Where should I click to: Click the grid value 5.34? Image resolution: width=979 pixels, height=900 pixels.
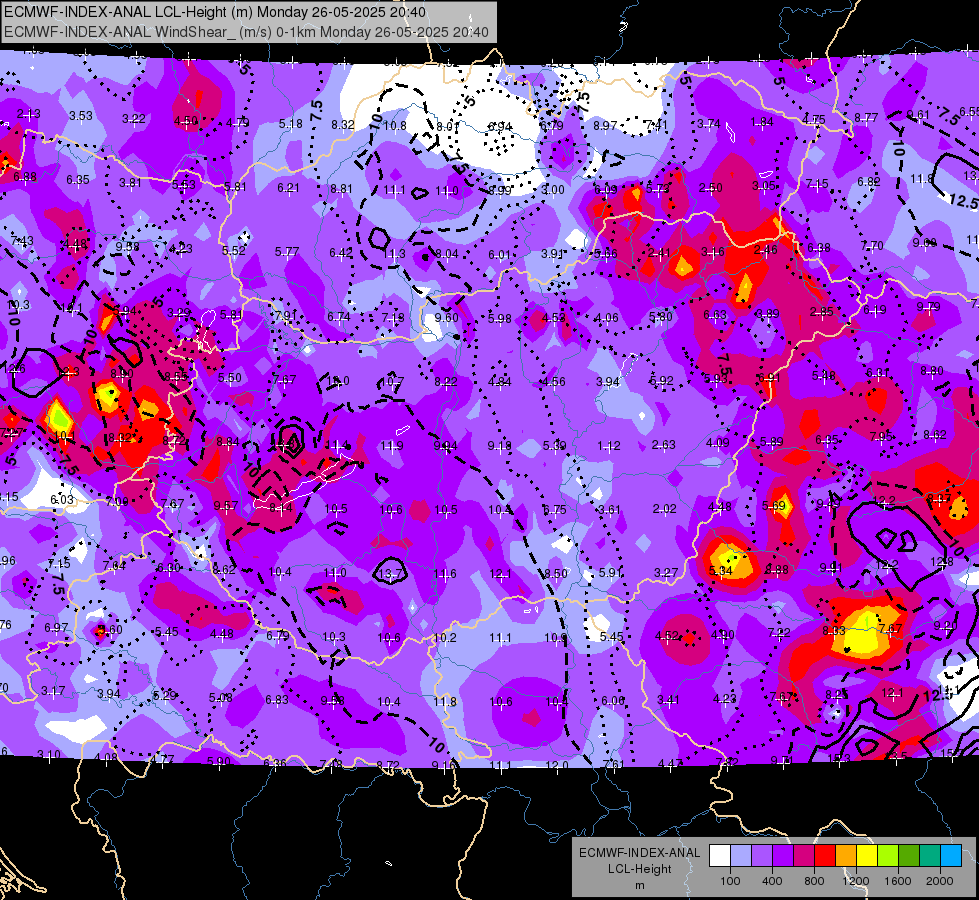(721, 570)
